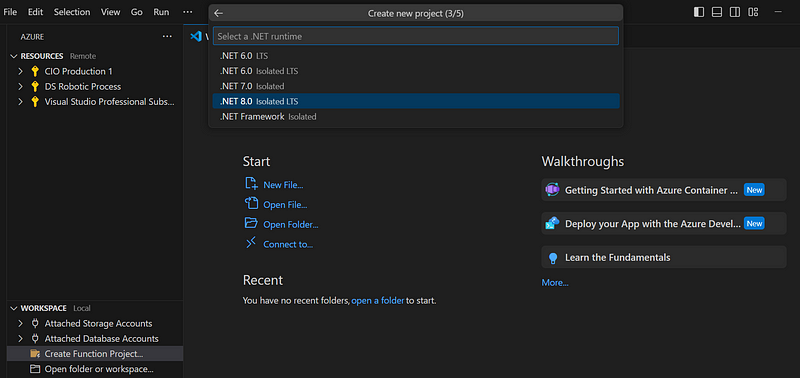Click the Open Folder icon under Start
Image resolution: width=800 pixels, height=378 pixels.
pyautogui.click(x=251, y=223)
